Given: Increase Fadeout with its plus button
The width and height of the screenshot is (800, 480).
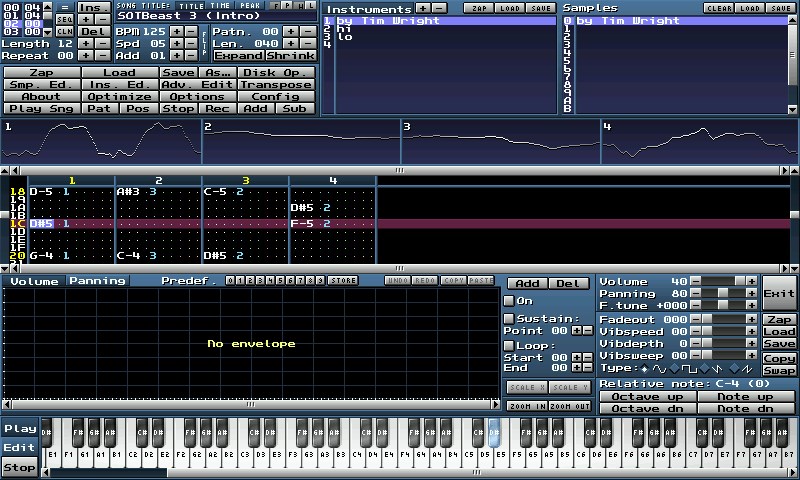Looking at the screenshot, I should 752,319.
